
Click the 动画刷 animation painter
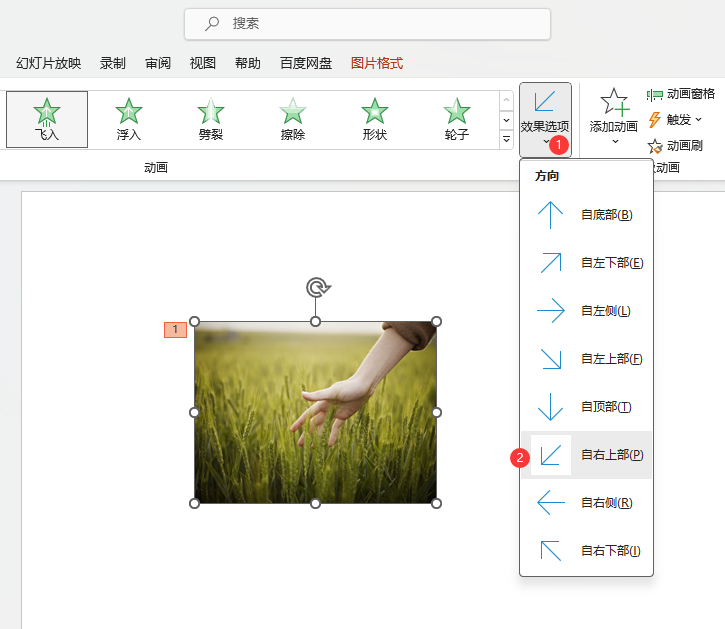pos(675,146)
